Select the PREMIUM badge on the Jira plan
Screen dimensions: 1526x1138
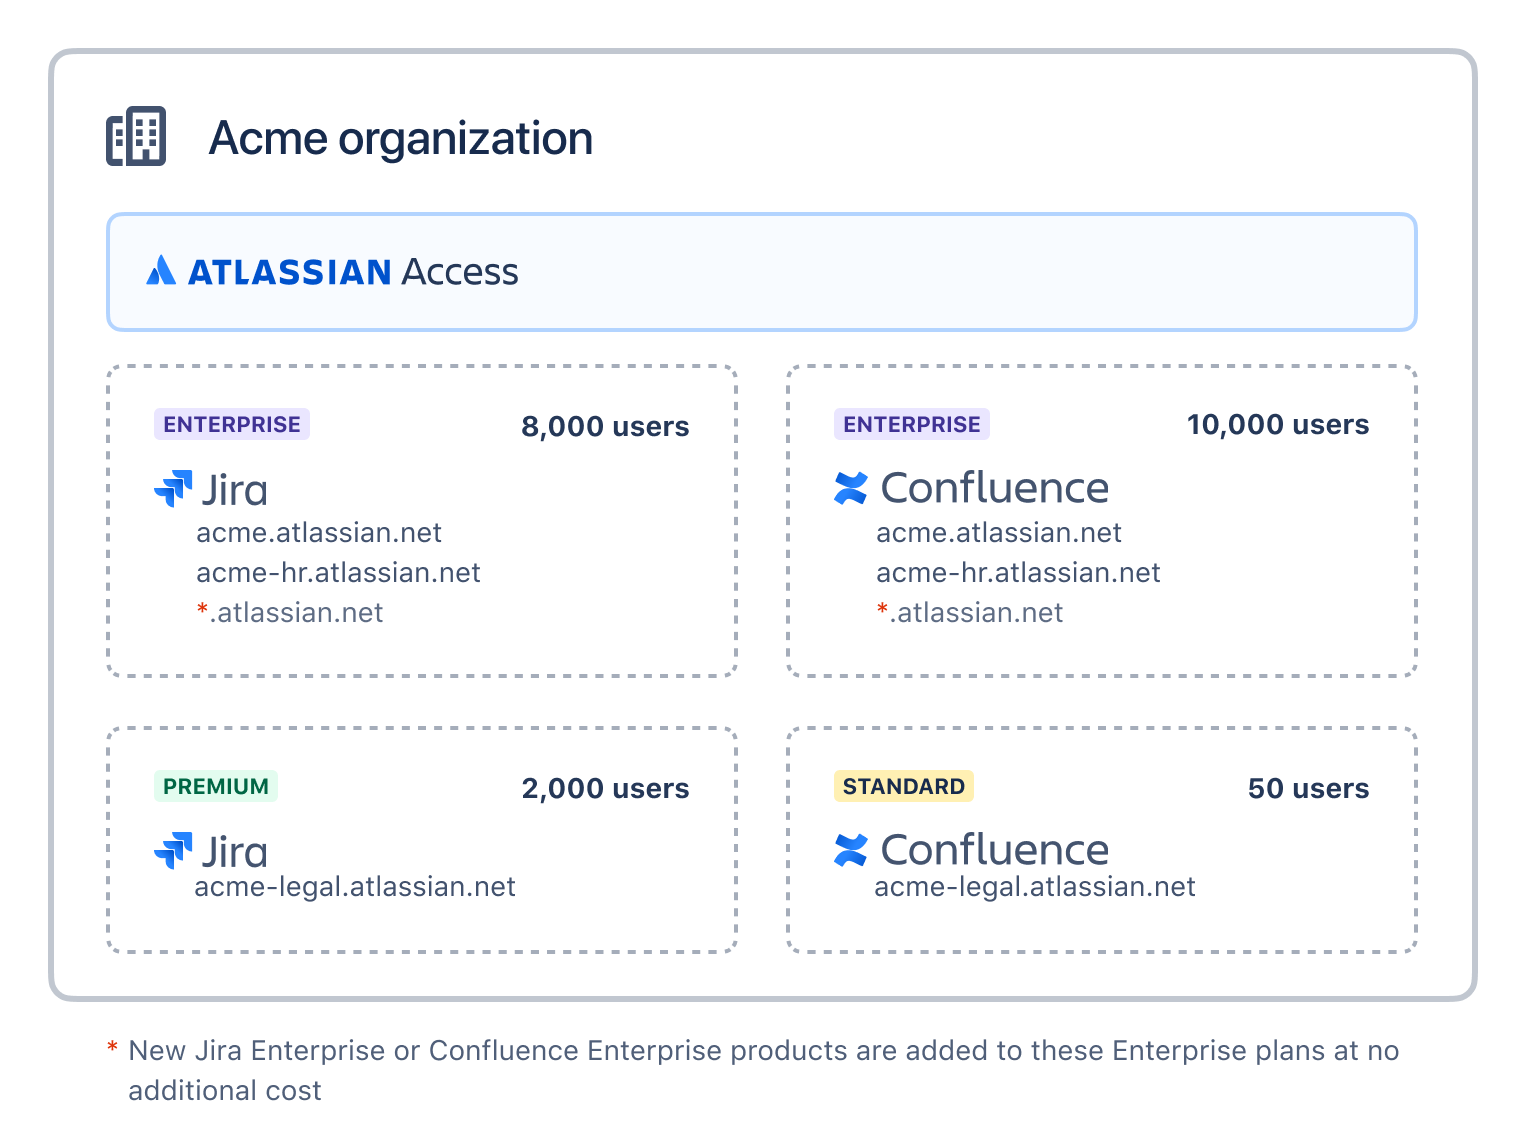pos(215,787)
